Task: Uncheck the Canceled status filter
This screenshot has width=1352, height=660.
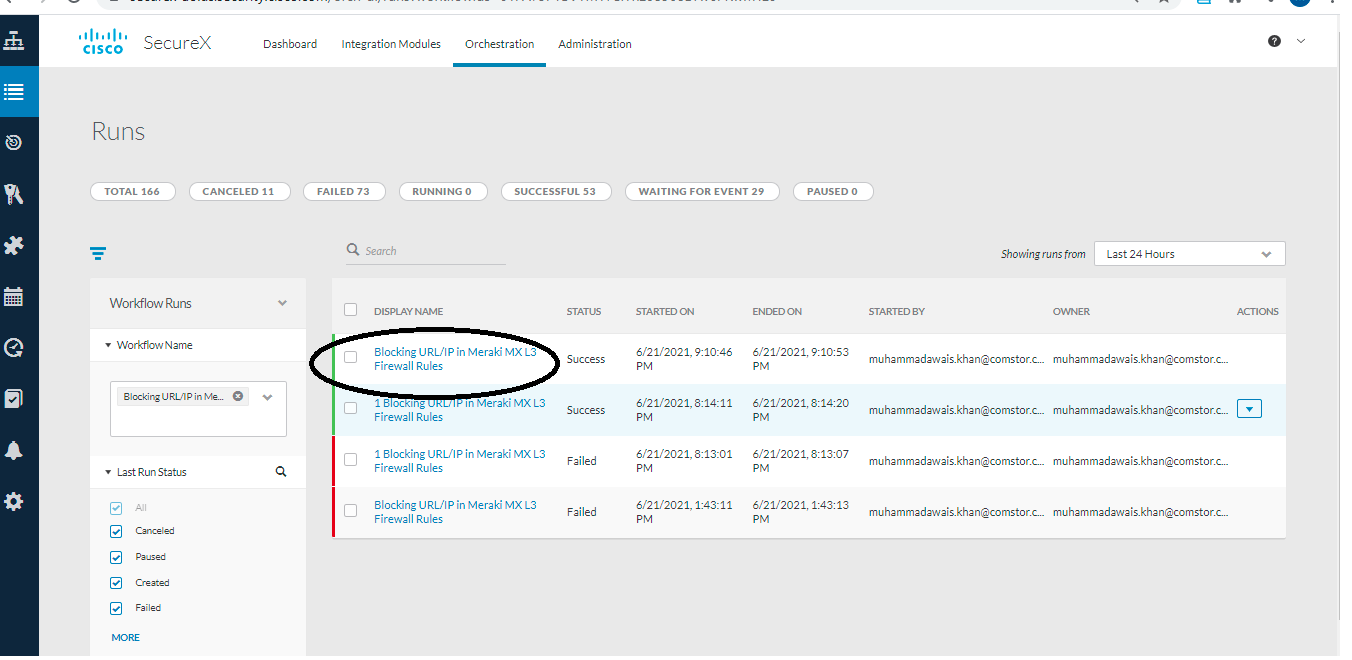Action: (116, 531)
